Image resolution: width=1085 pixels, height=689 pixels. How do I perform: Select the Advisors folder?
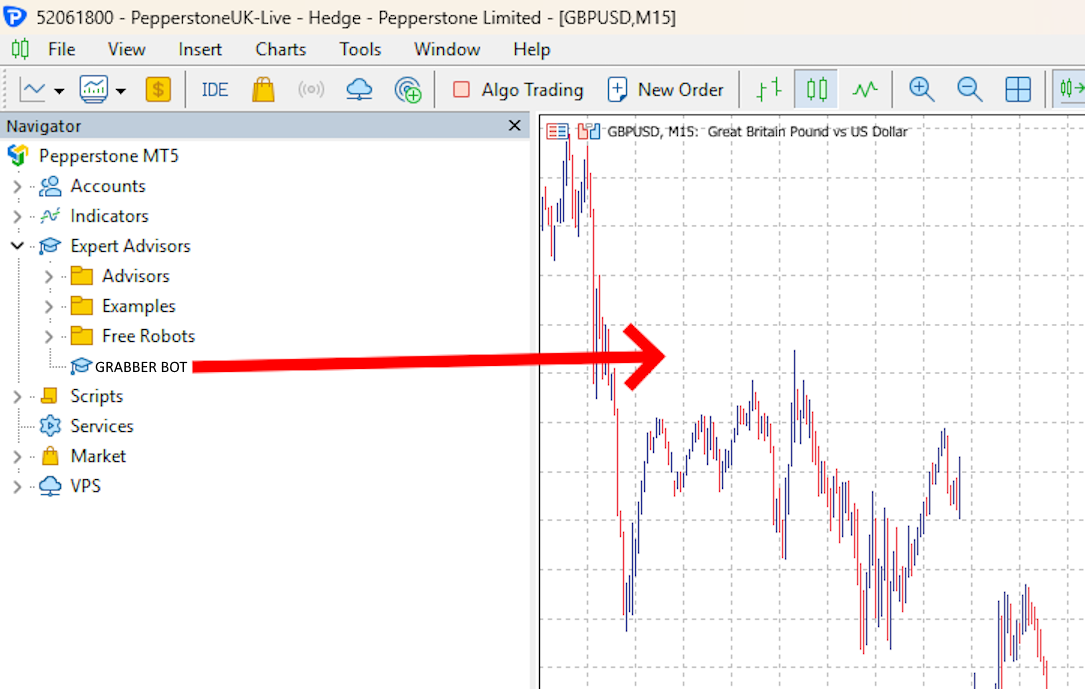[x=136, y=276]
